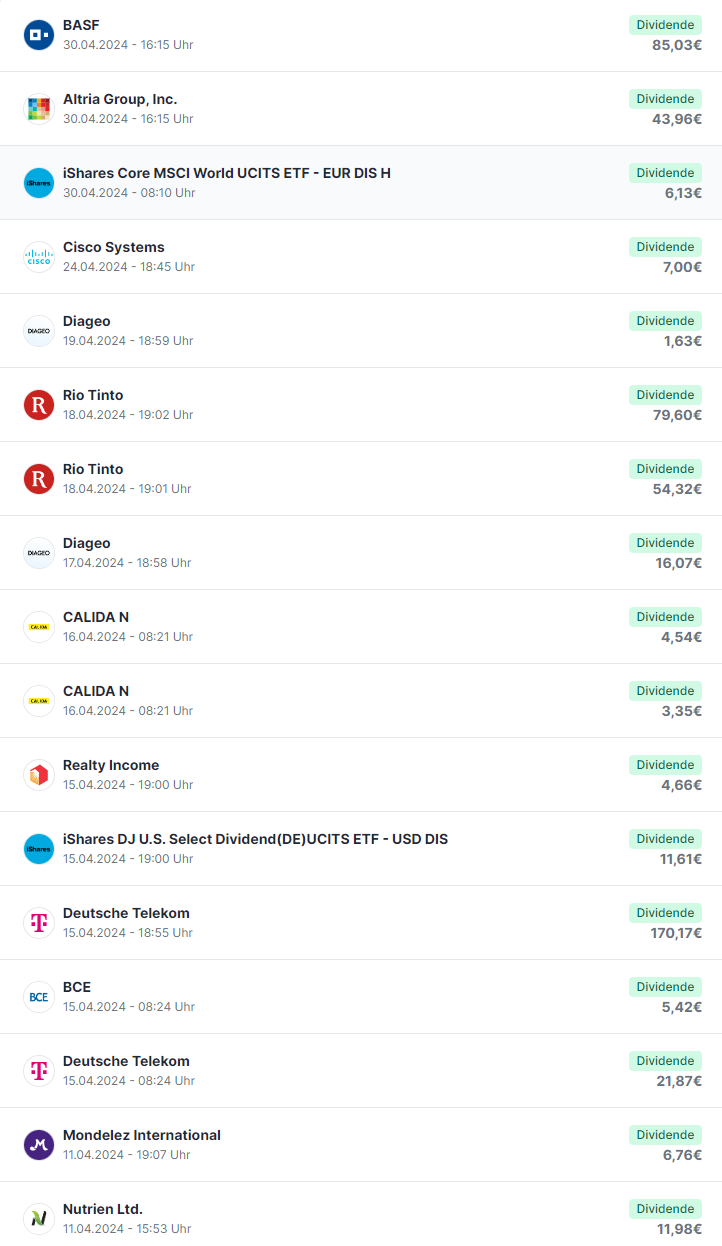This screenshot has width=722, height=1246.
Task: Click the Nutrien Ltd. logo icon
Action: tap(39, 1219)
